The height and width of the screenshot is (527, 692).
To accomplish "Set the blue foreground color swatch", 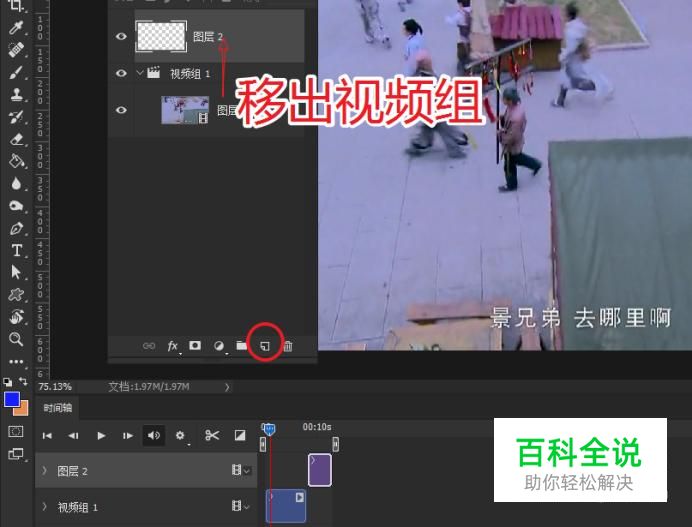I will [11, 399].
